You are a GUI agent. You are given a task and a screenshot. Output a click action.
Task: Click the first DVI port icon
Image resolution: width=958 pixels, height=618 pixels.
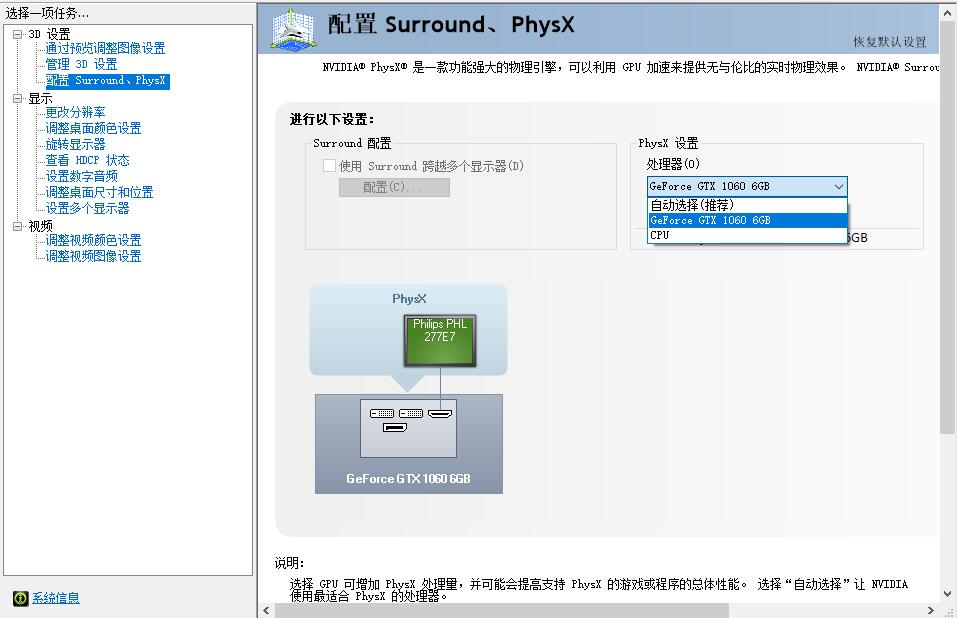(382, 413)
